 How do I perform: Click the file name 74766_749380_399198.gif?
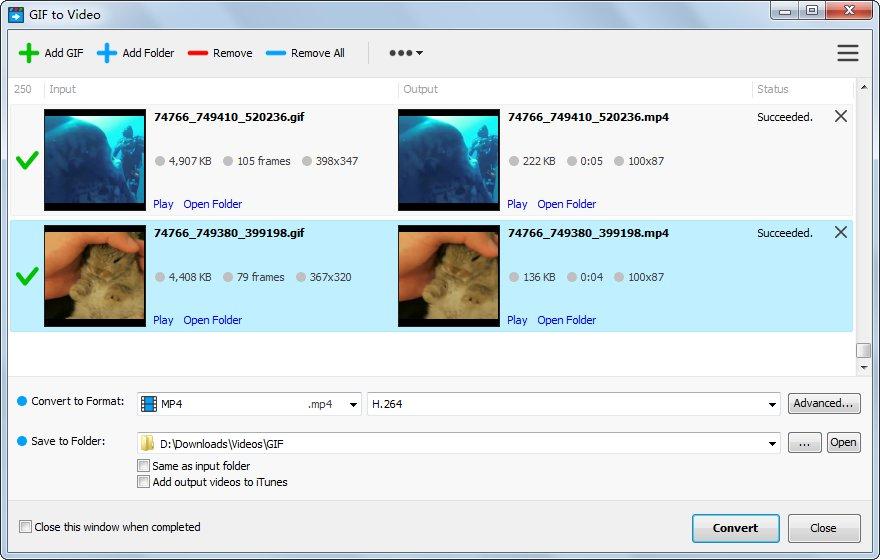(229, 232)
